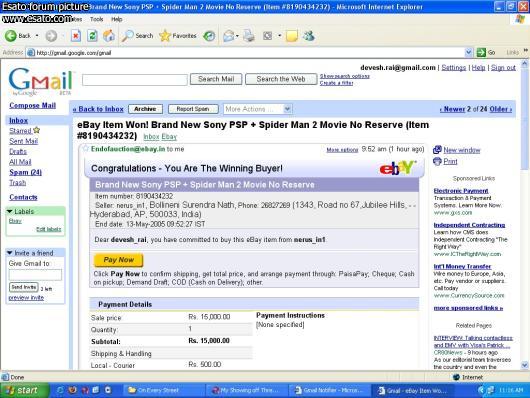This screenshot has width=530, height=398.
Task: Open the Contacts link
Action: pyautogui.click(x=23, y=197)
